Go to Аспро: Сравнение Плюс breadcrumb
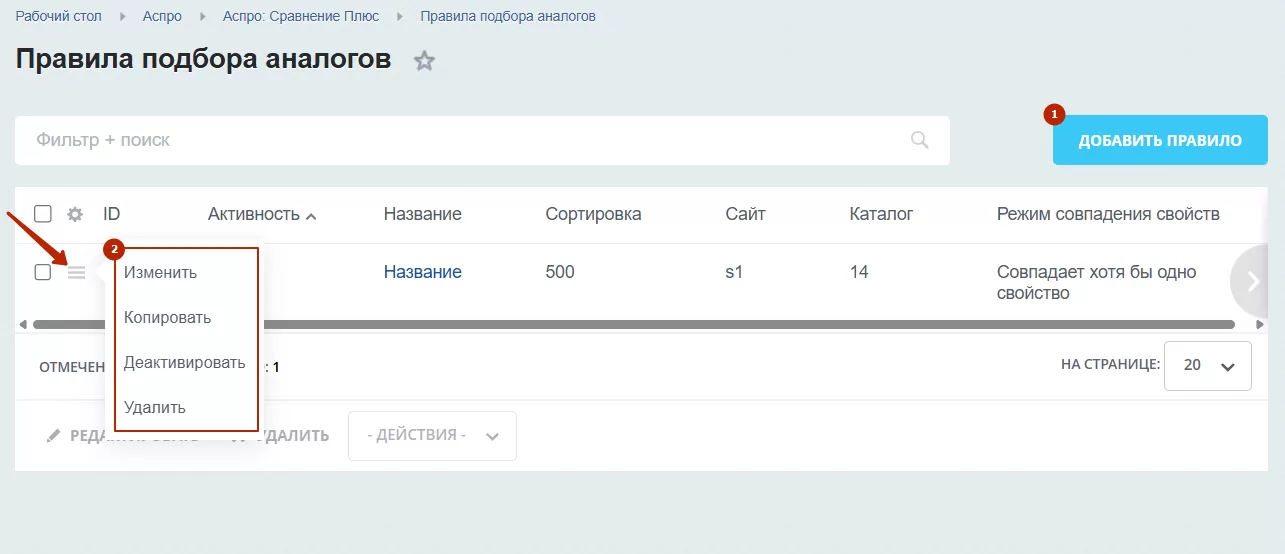 301,17
